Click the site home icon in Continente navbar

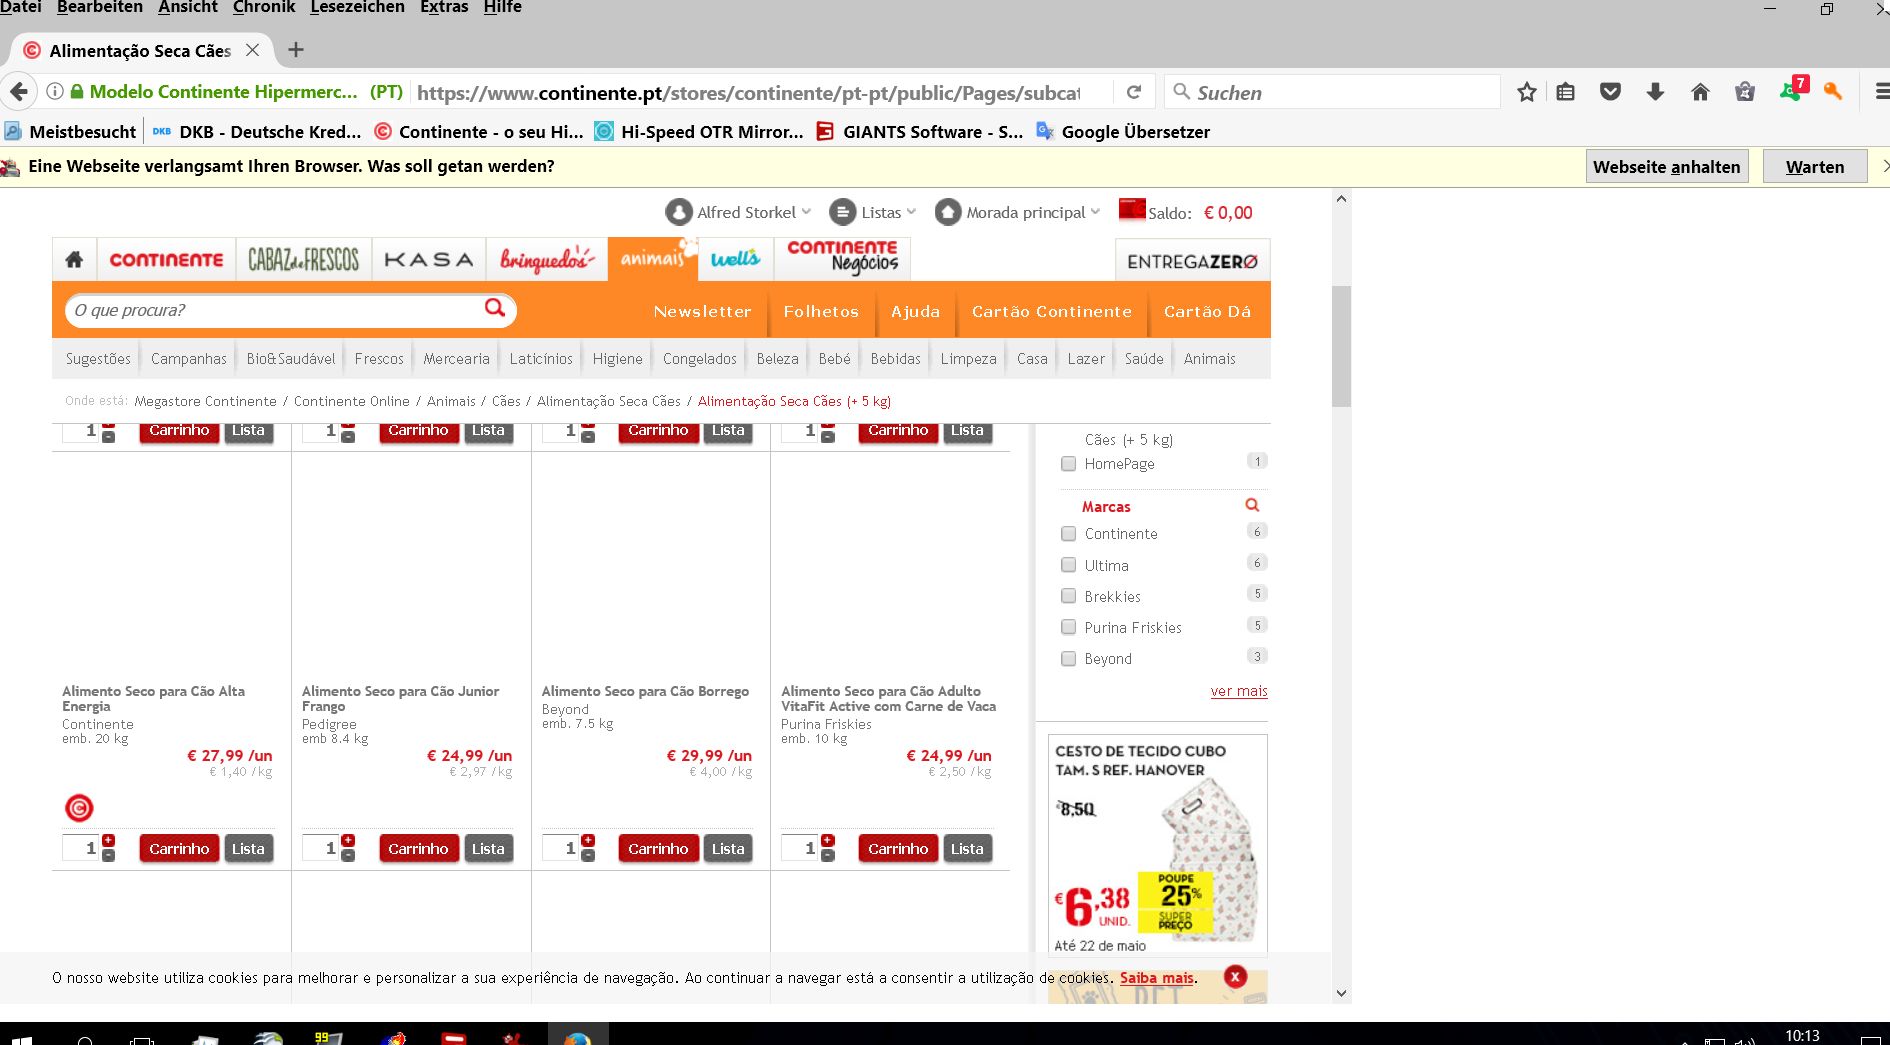74,260
